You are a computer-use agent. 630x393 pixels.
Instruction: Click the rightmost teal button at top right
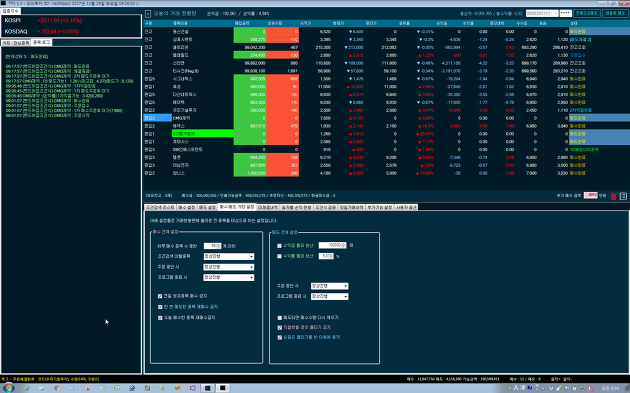pos(615,13)
